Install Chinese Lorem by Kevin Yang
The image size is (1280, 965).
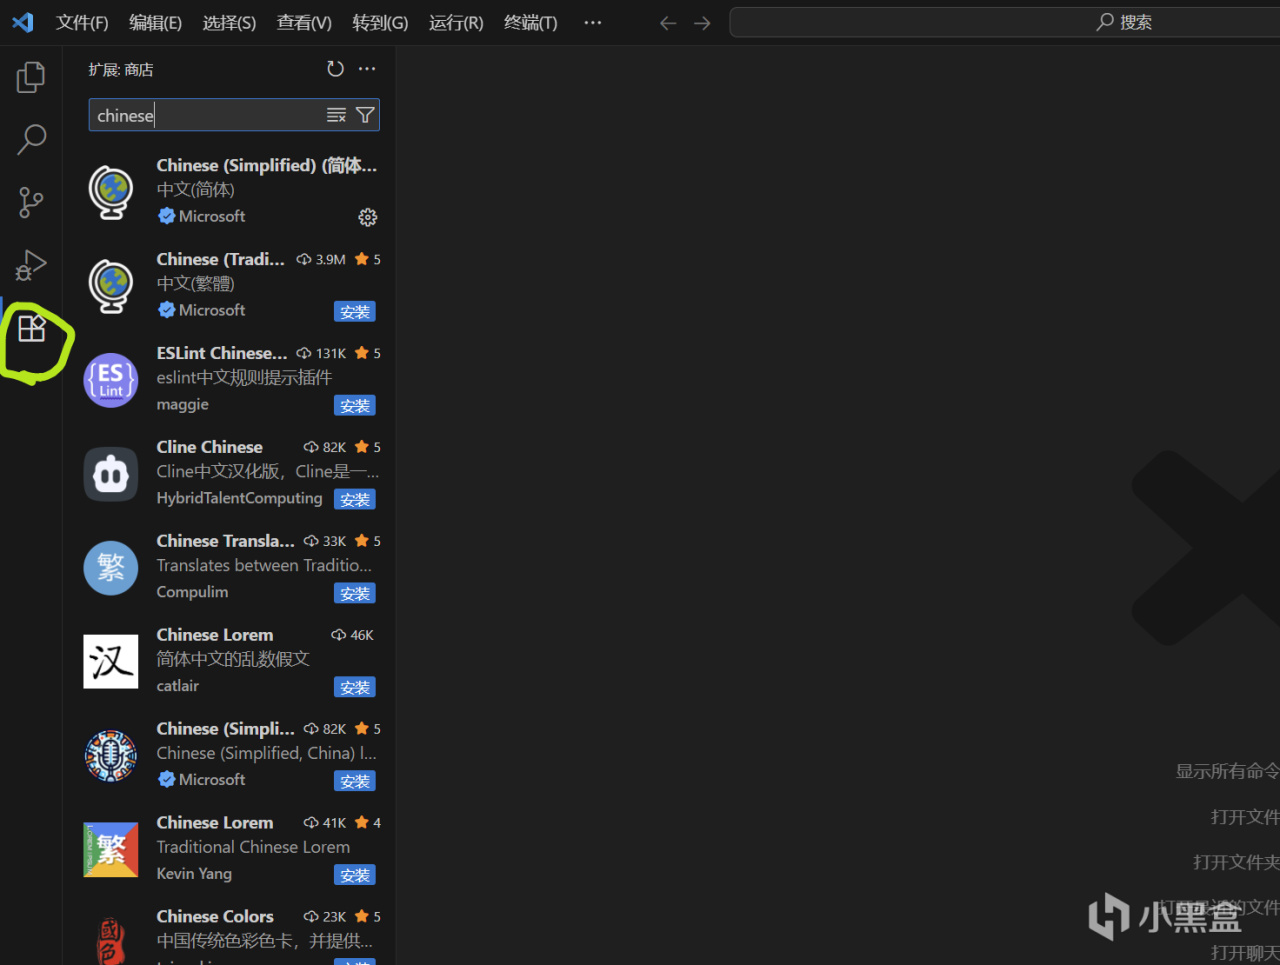(x=355, y=875)
